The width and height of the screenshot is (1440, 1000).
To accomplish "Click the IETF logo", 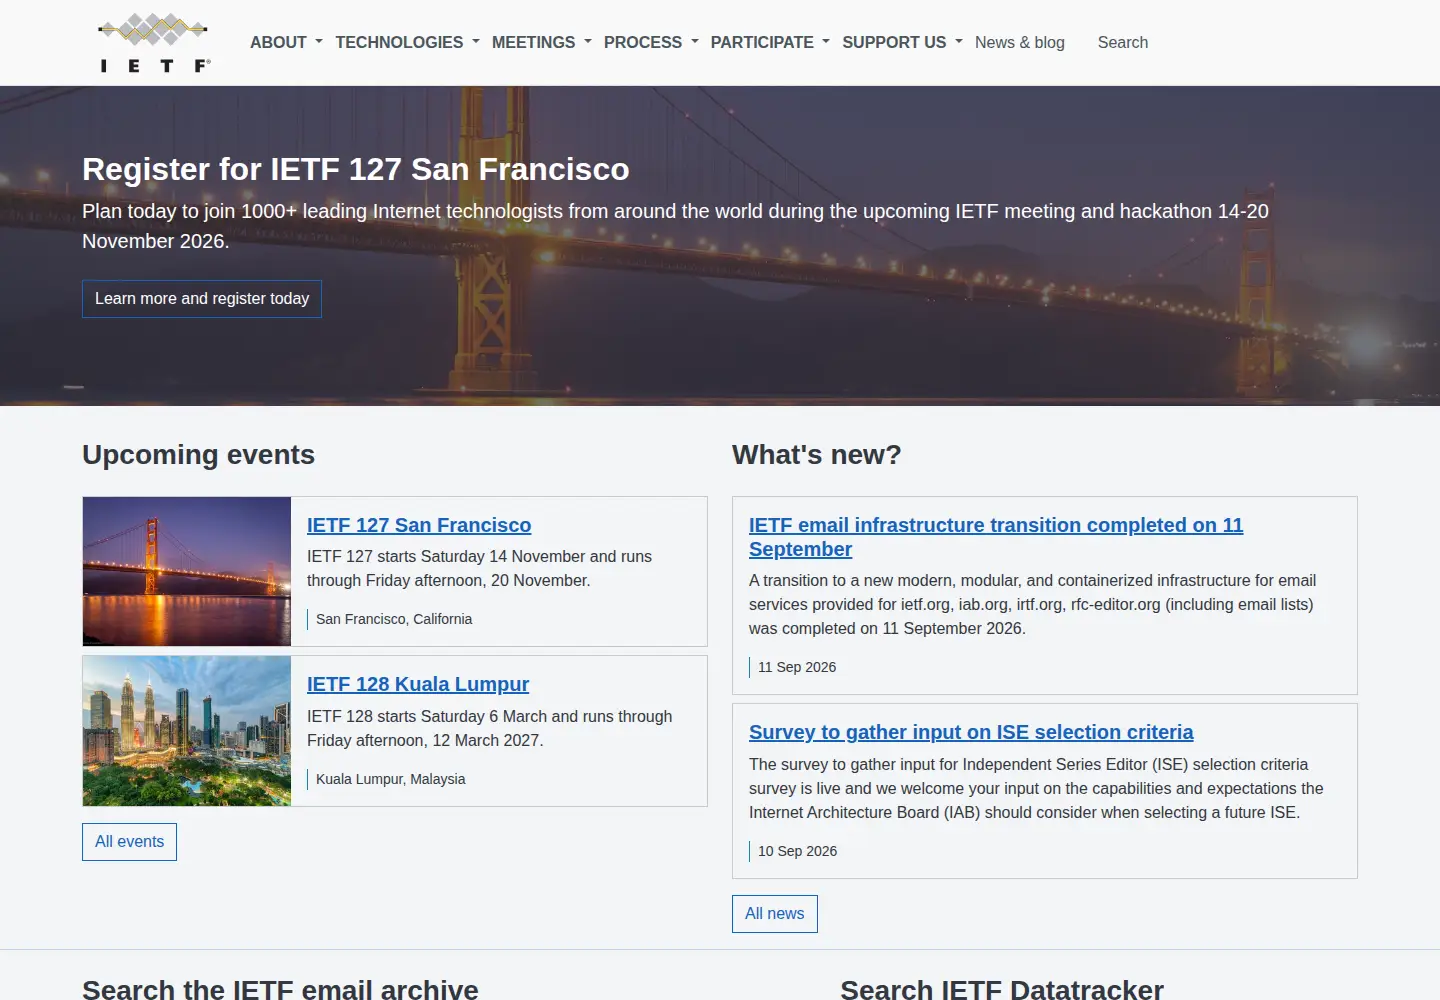I will [154, 43].
